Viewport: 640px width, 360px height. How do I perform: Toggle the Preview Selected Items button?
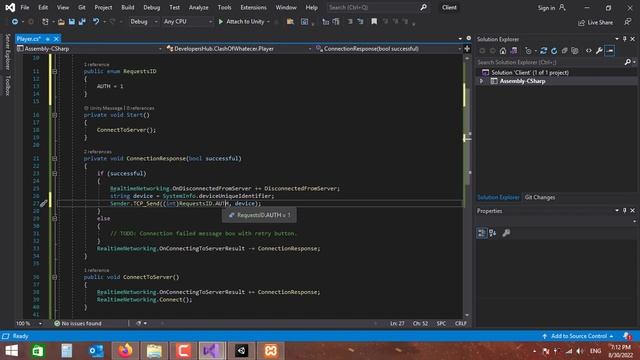tap(609, 51)
